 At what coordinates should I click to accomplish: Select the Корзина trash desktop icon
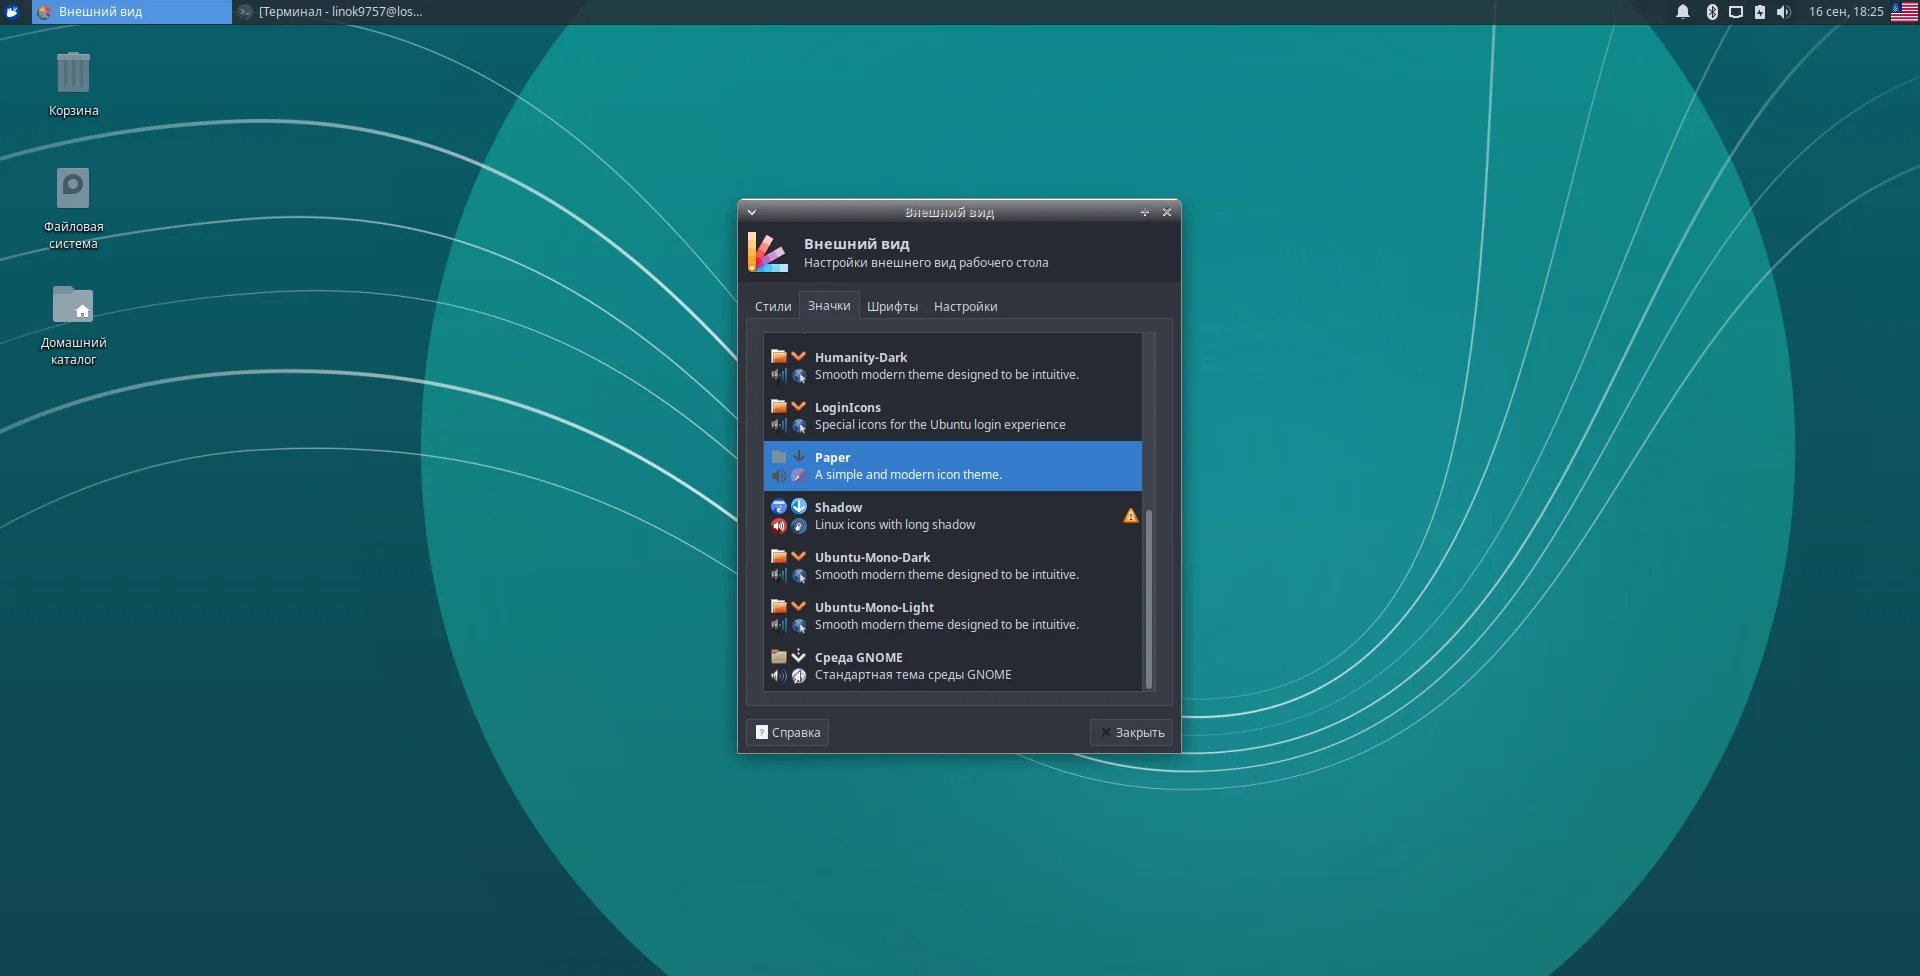pos(73,84)
